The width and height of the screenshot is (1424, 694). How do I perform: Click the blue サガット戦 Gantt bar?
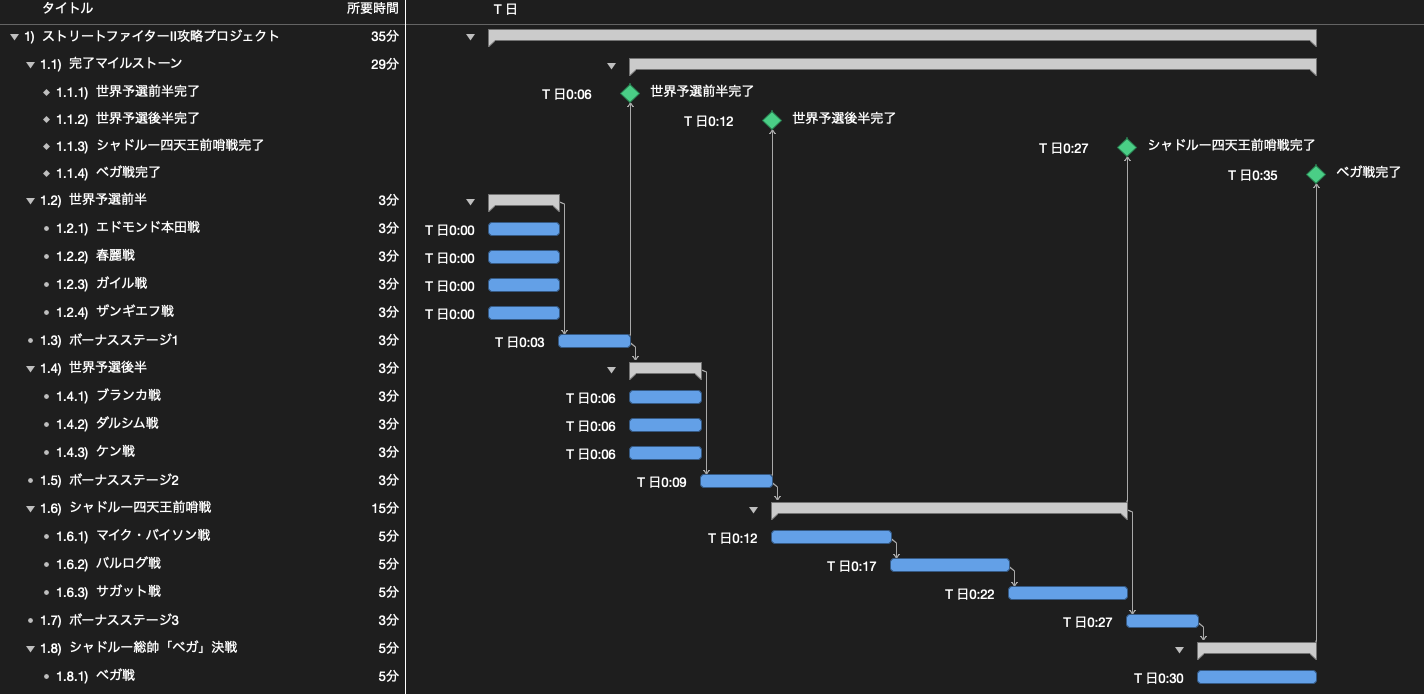point(1068,593)
